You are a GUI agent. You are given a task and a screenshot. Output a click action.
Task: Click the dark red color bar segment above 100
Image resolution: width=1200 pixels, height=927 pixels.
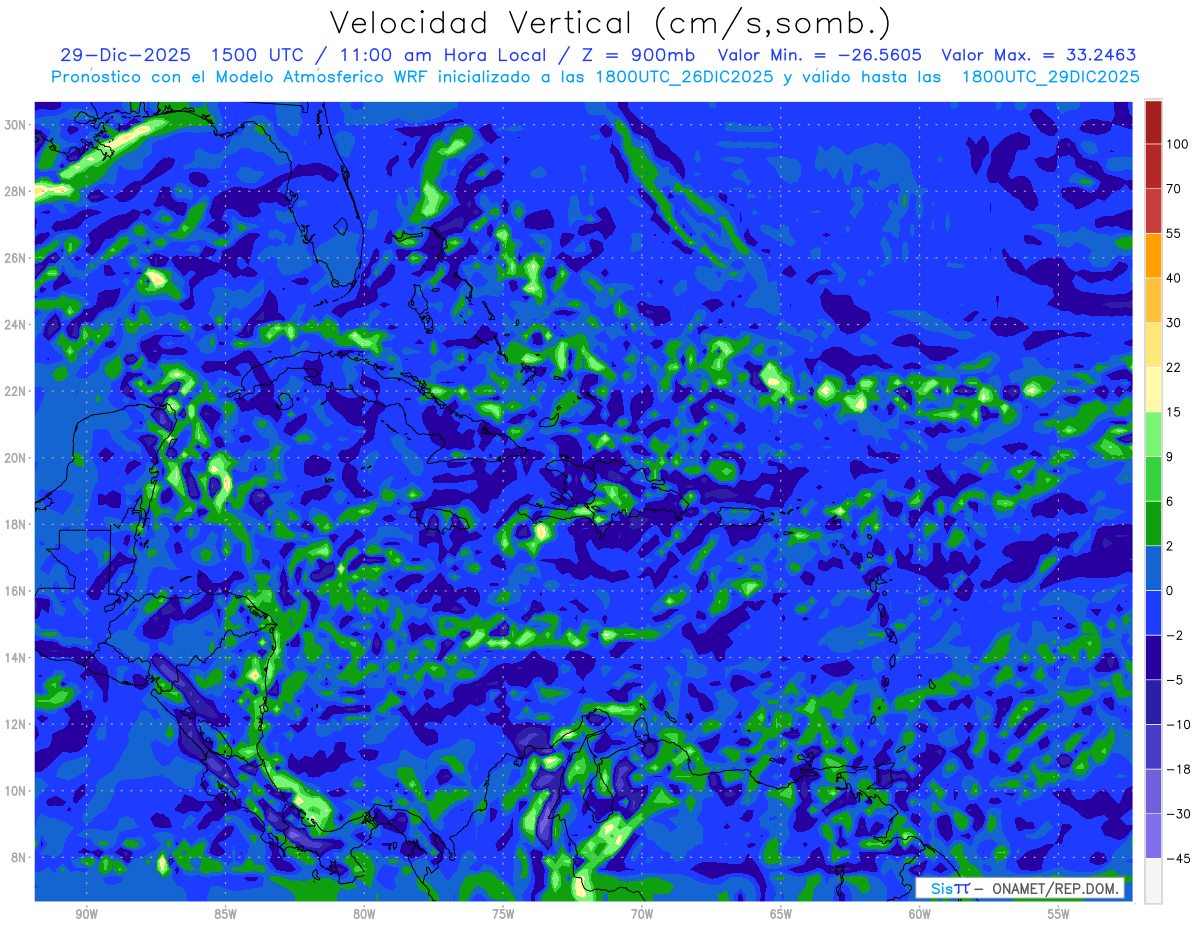pyautogui.click(x=1153, y=122)
